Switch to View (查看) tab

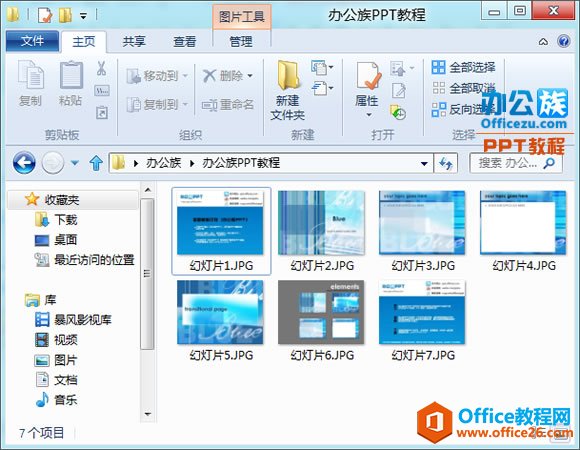[x=185, y=41]
